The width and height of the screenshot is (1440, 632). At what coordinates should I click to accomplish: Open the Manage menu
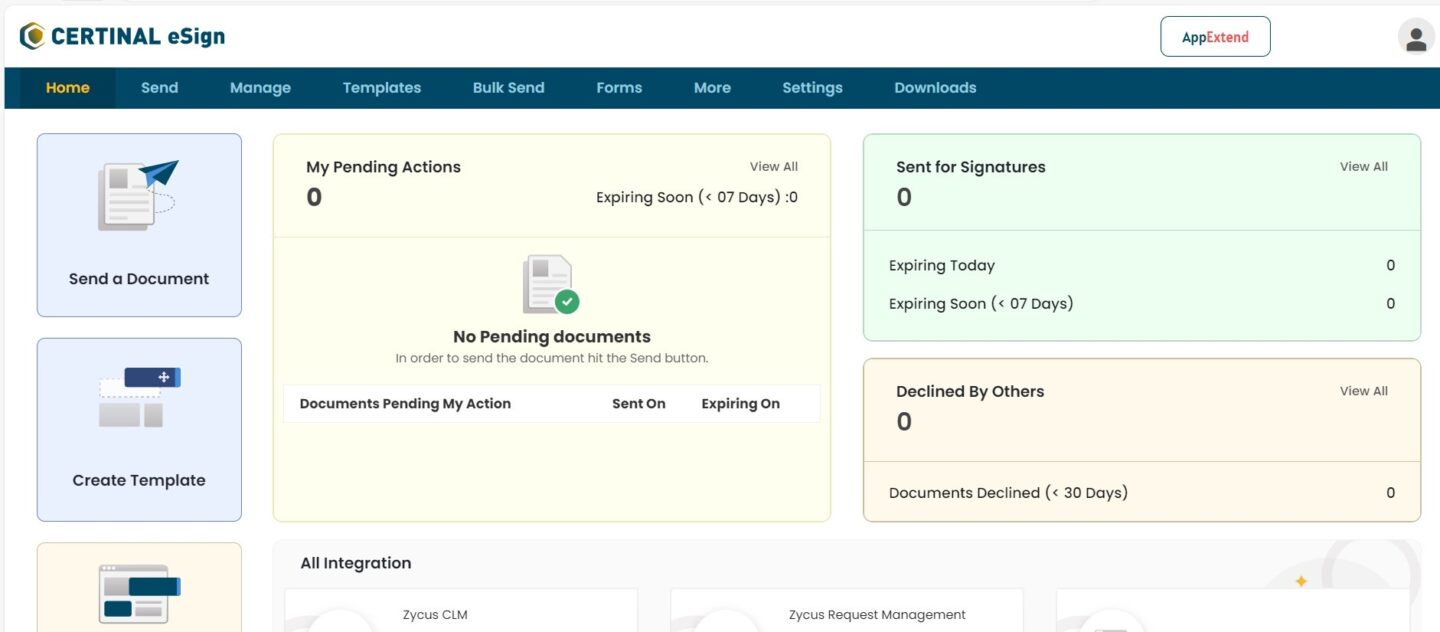pos(260,88)
